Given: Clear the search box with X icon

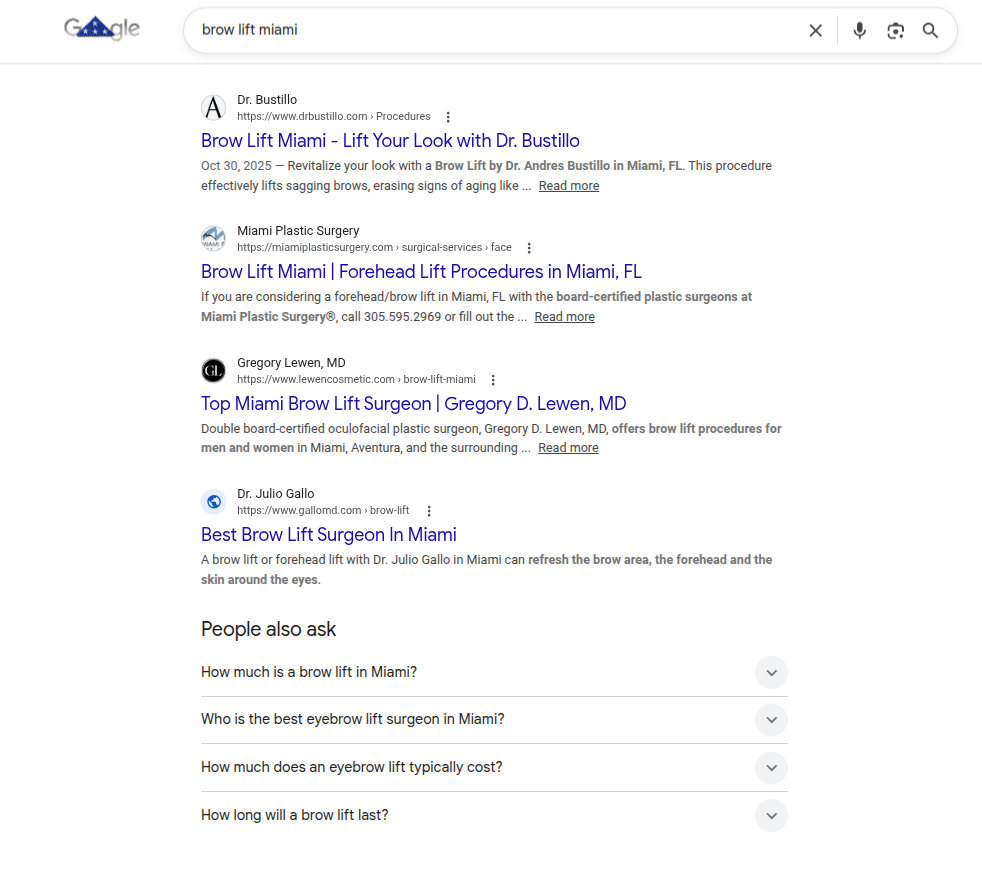Looking at the screenshot, I should 815,31.
